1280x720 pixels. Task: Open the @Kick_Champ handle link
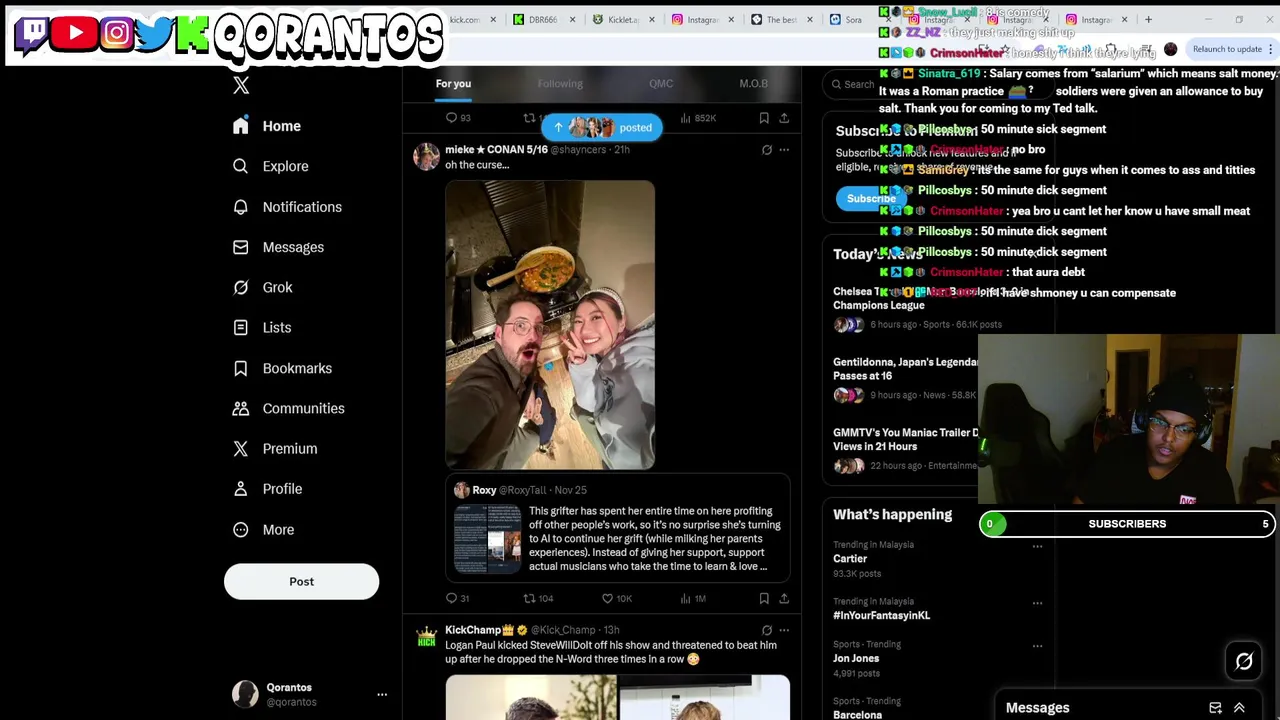coord(563,630)
